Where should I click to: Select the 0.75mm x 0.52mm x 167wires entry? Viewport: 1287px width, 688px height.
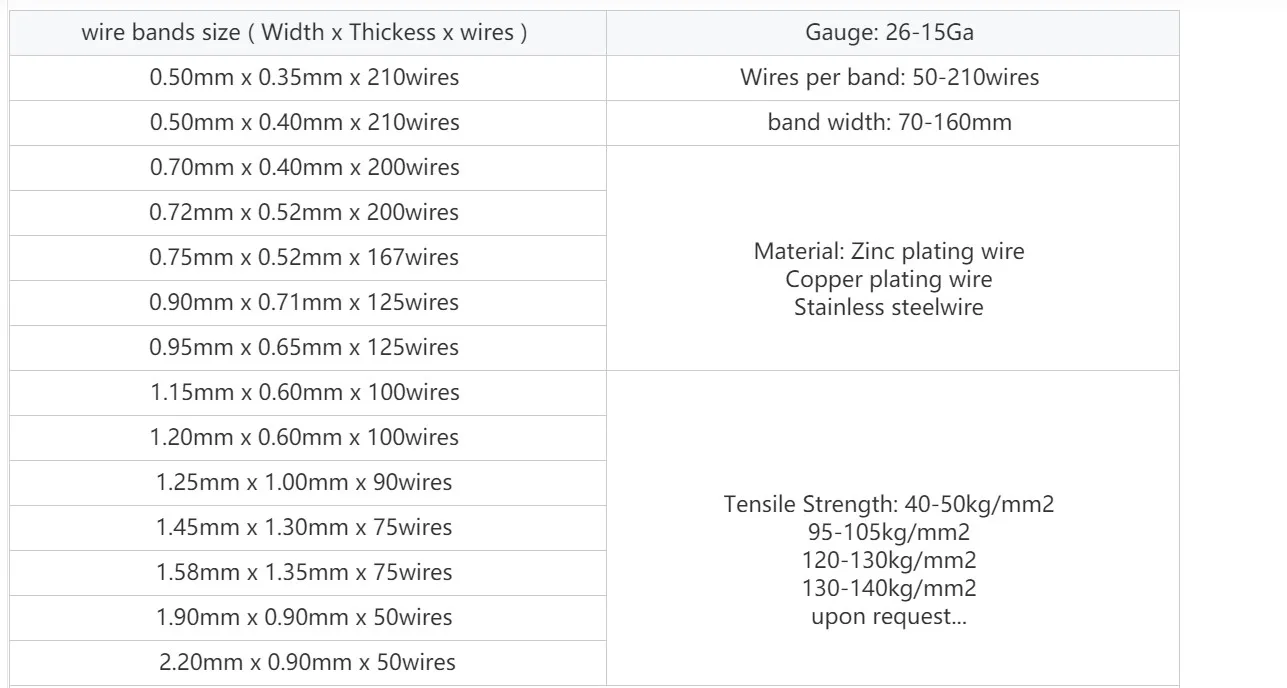[304, 257]
